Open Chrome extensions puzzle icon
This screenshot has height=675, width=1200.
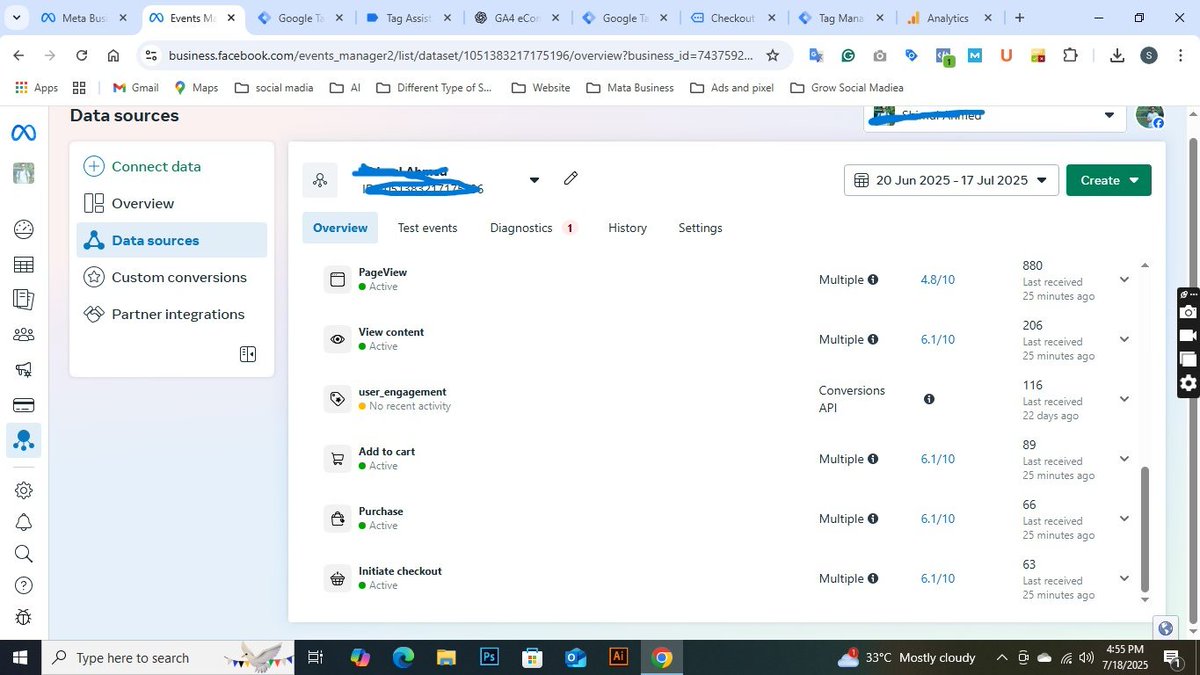tap(1070, 56)
